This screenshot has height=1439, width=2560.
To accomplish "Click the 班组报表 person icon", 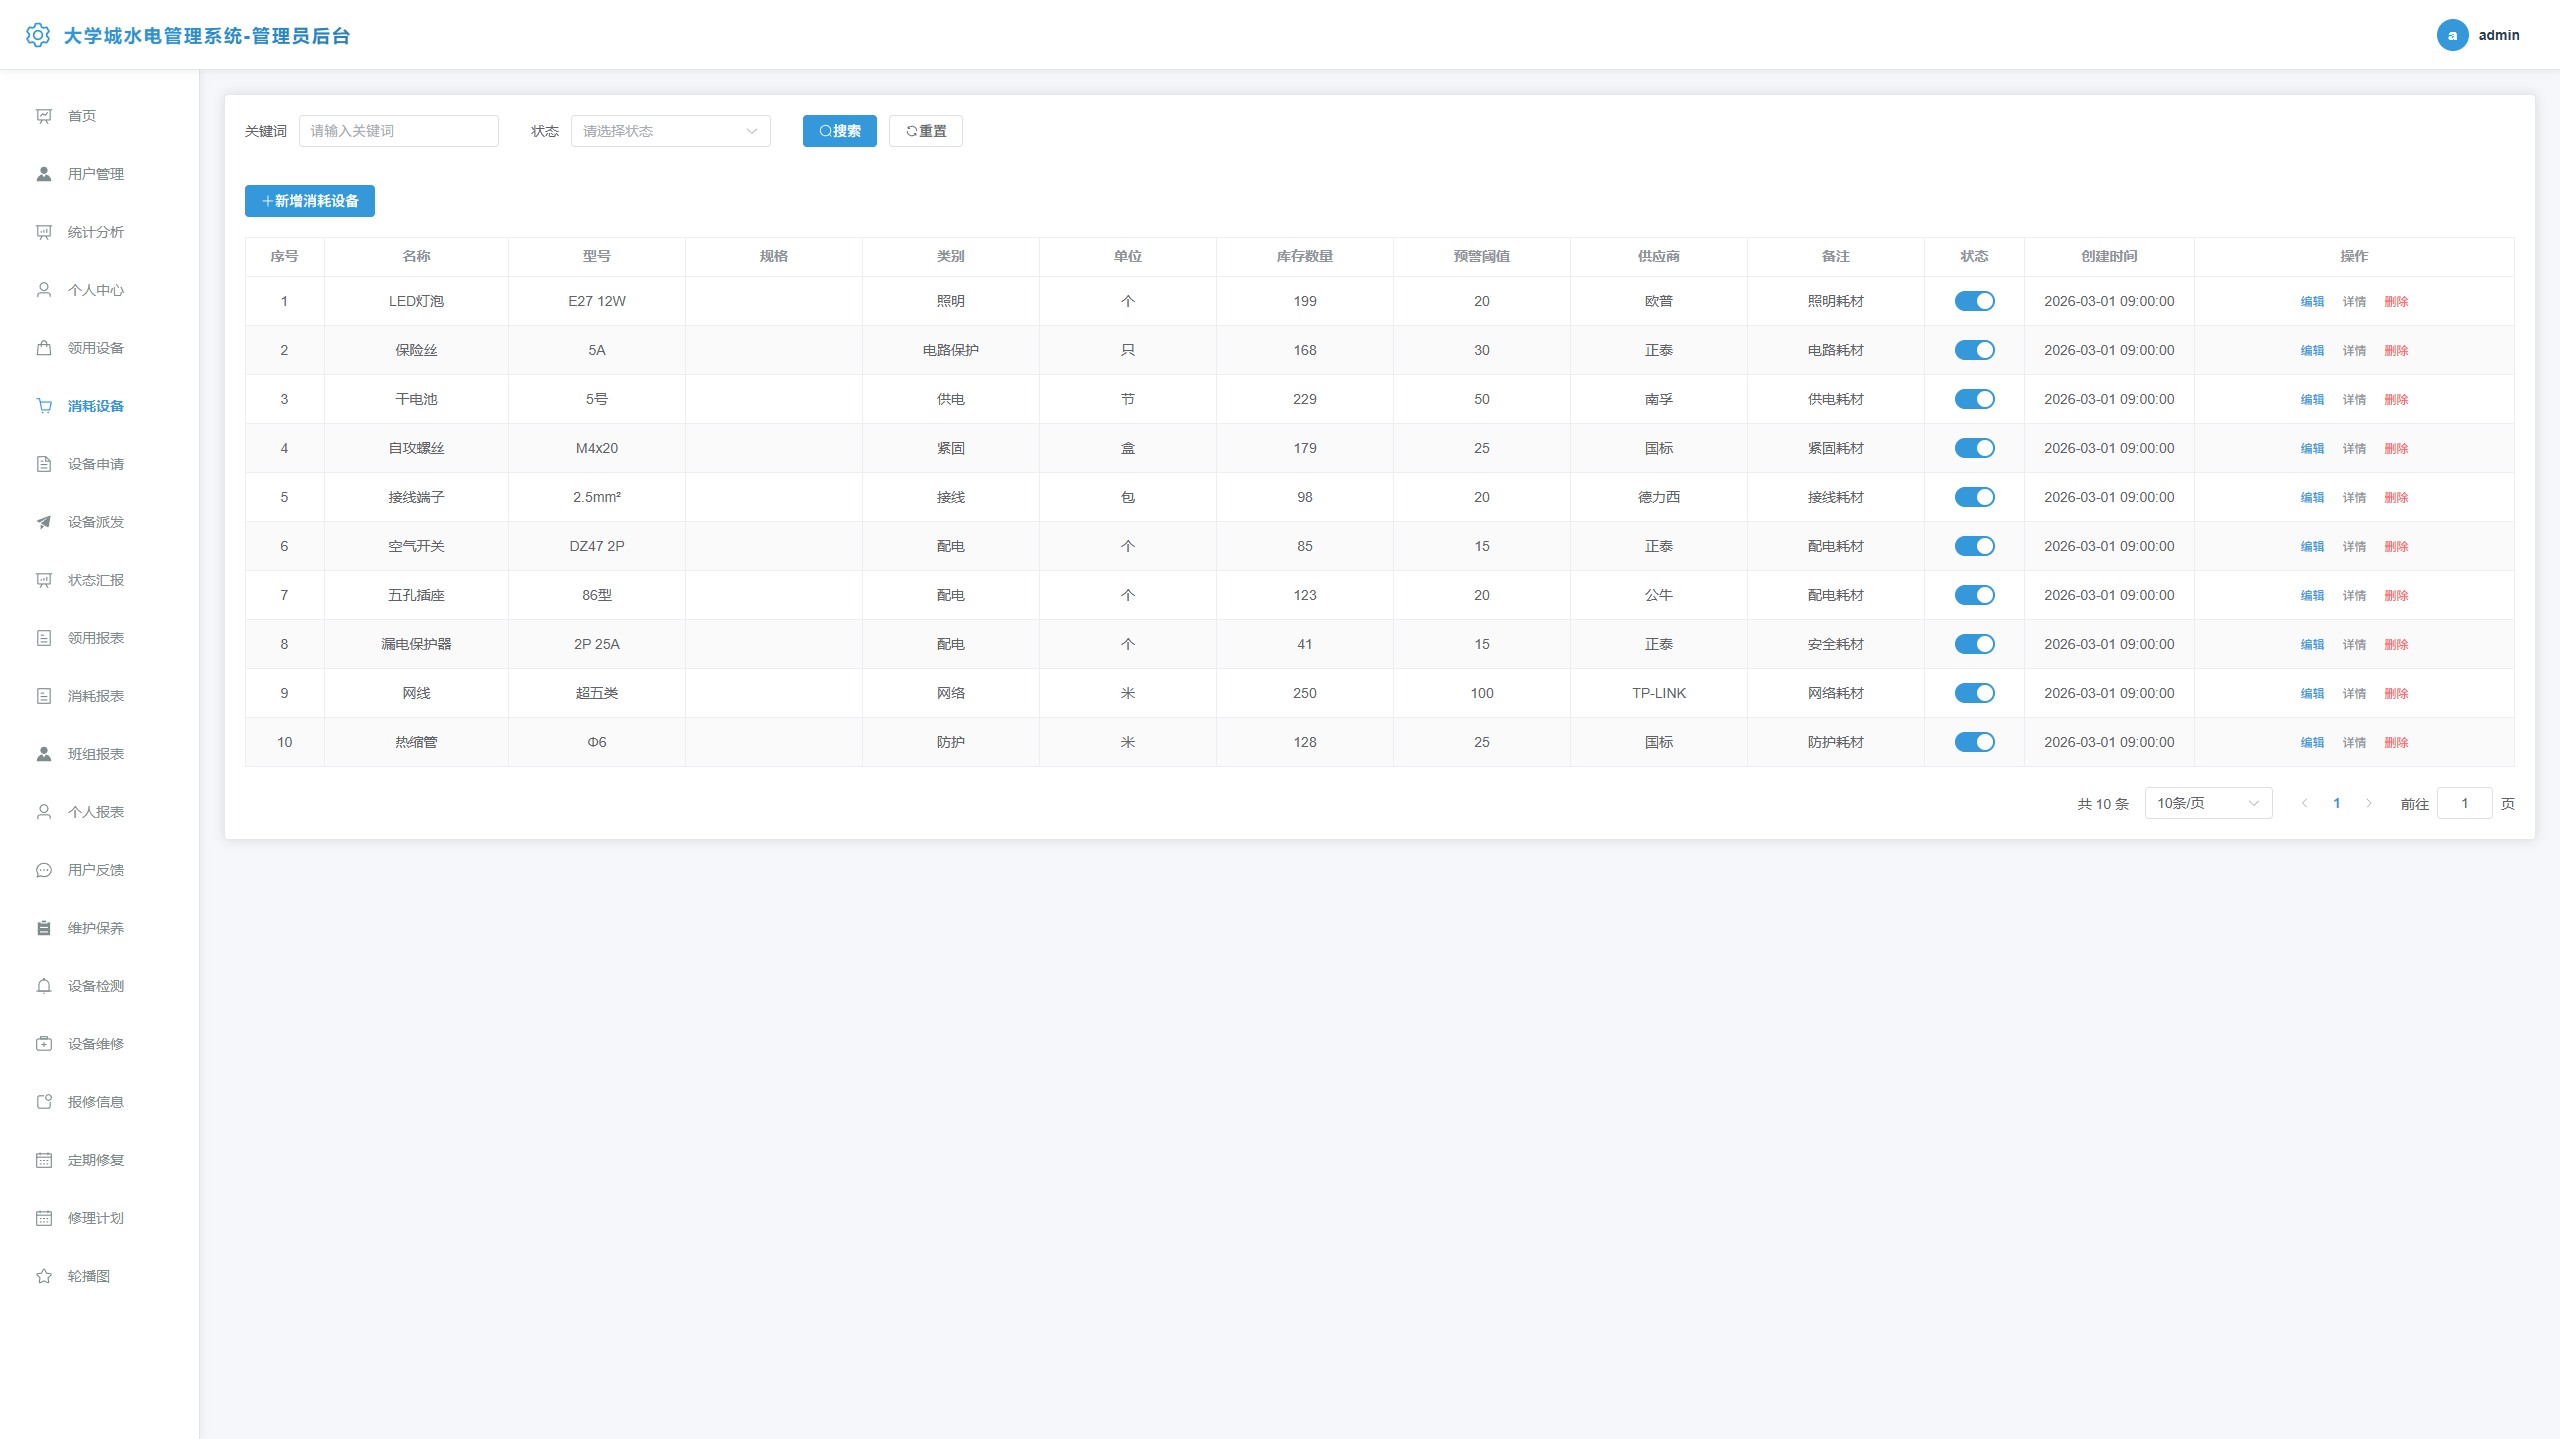I will click(x=44, y=754).
